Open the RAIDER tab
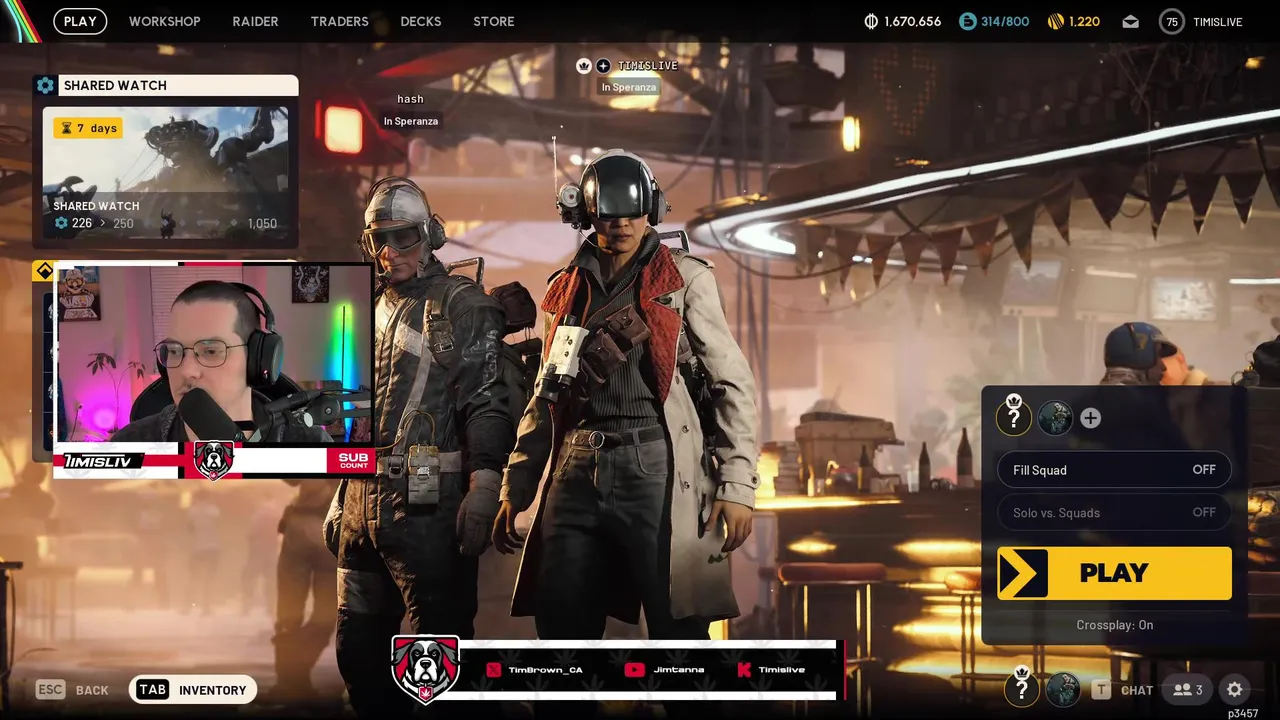The height and width of the screenshot is (720, 1280). tap(255, 21)
